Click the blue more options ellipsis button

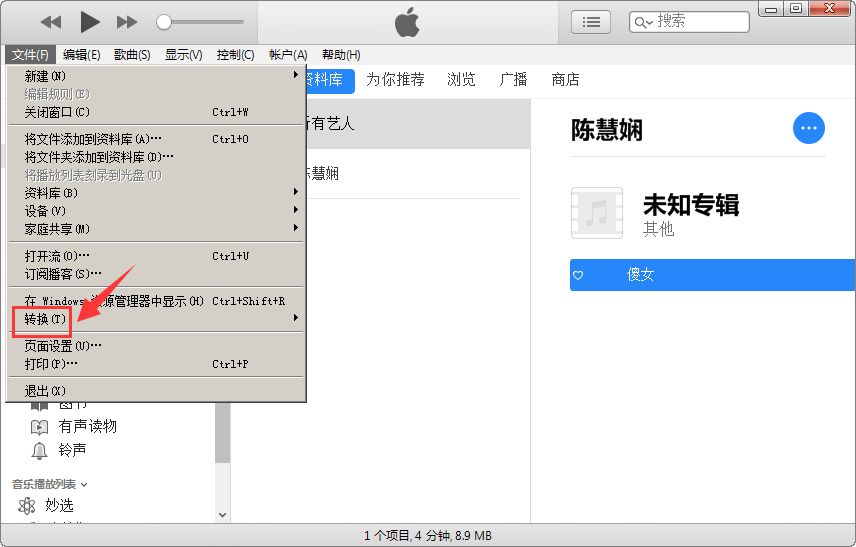[x=809, y=128]
